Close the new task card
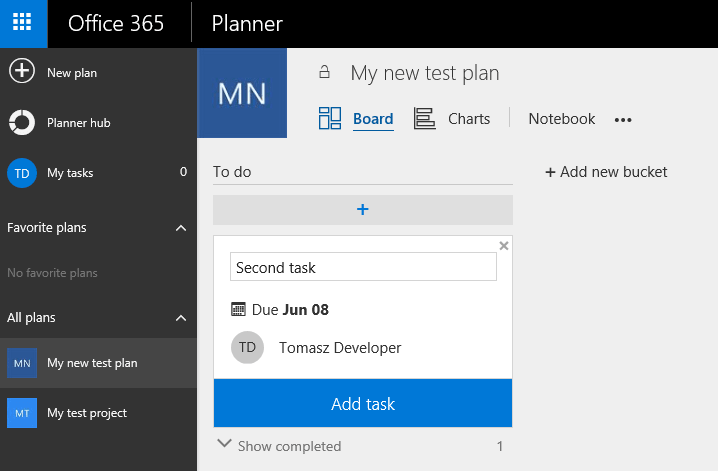This screenshot has height=471, width=718. [504, 246]
